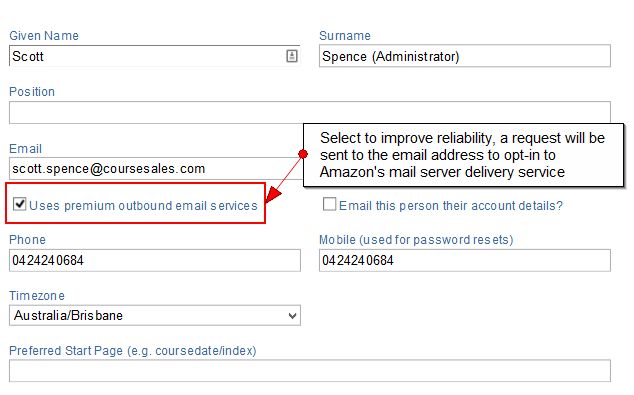Select the Australia/Brisbane timezone combo box

[155, 315]
